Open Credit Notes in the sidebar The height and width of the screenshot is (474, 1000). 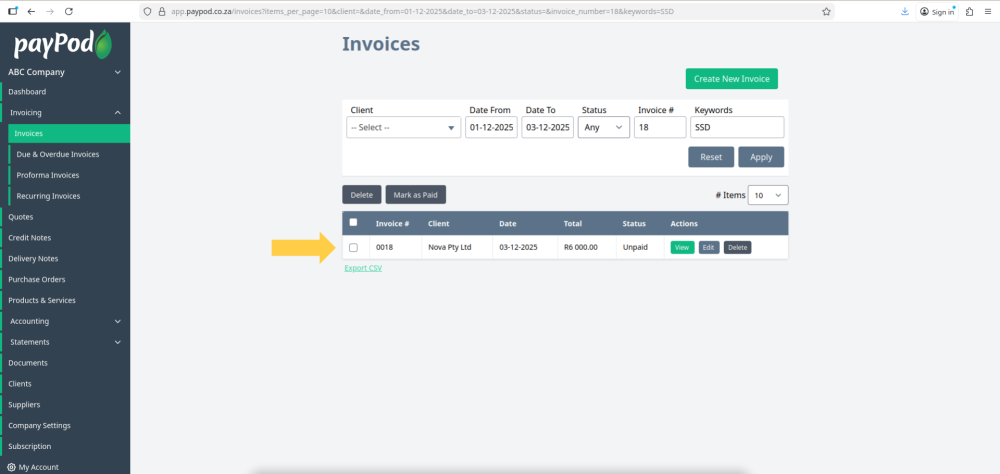pos(29,238)
